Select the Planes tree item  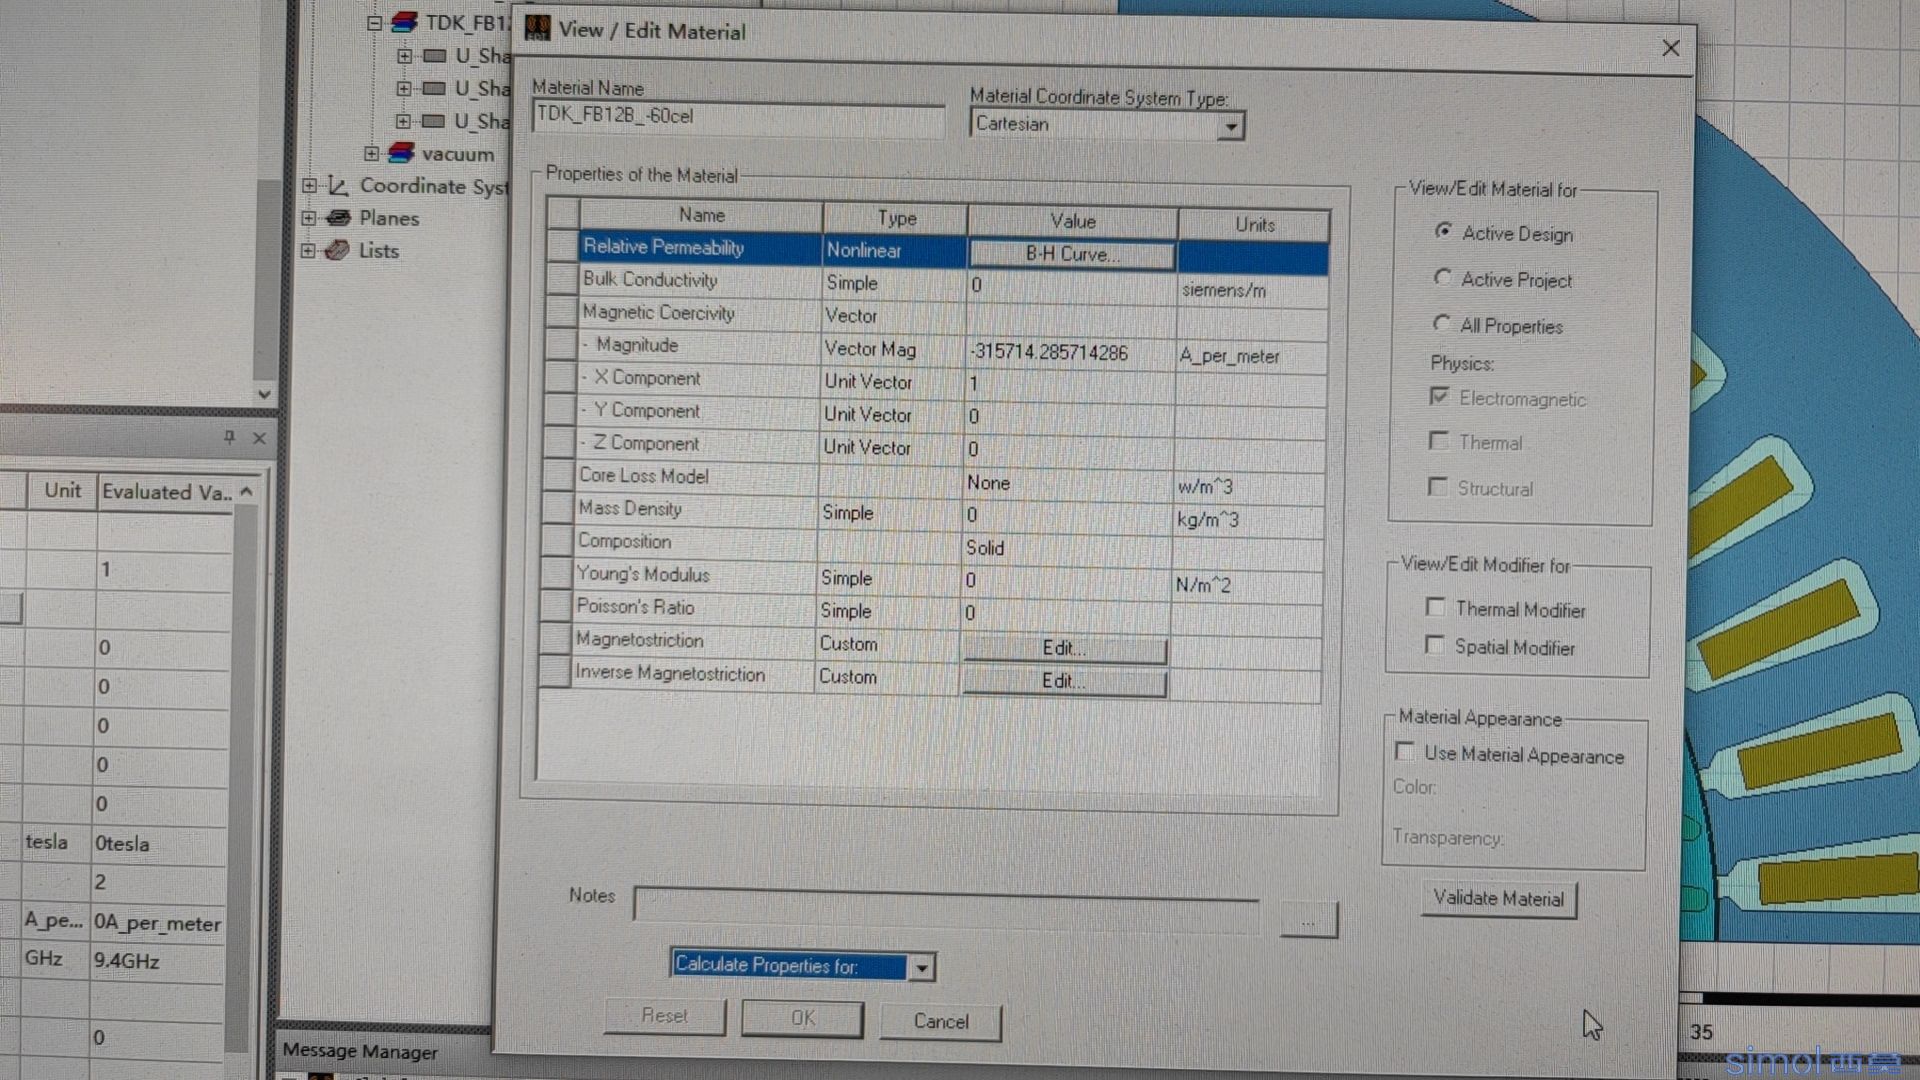389,218
